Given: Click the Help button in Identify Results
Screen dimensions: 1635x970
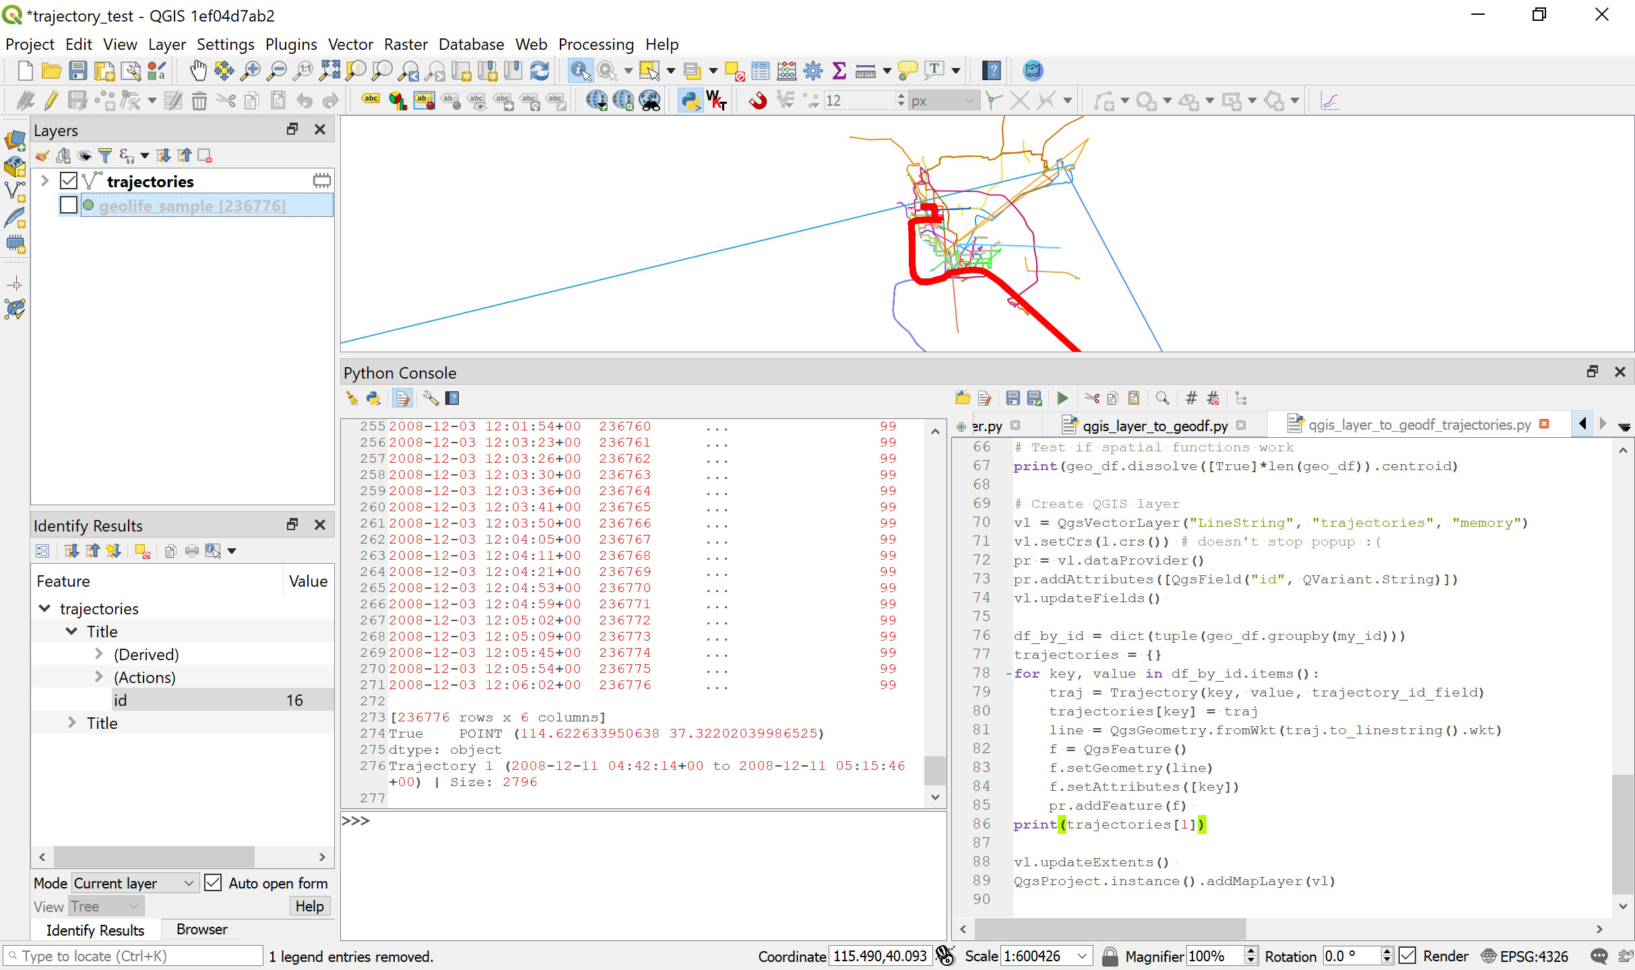Looking at the screenshot, I should click(309, 906).
